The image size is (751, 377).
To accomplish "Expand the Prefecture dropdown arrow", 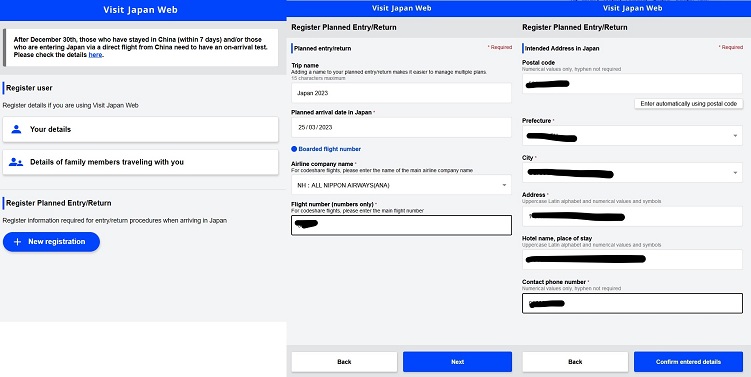I will pyautogui.click(x=735, y=136).
